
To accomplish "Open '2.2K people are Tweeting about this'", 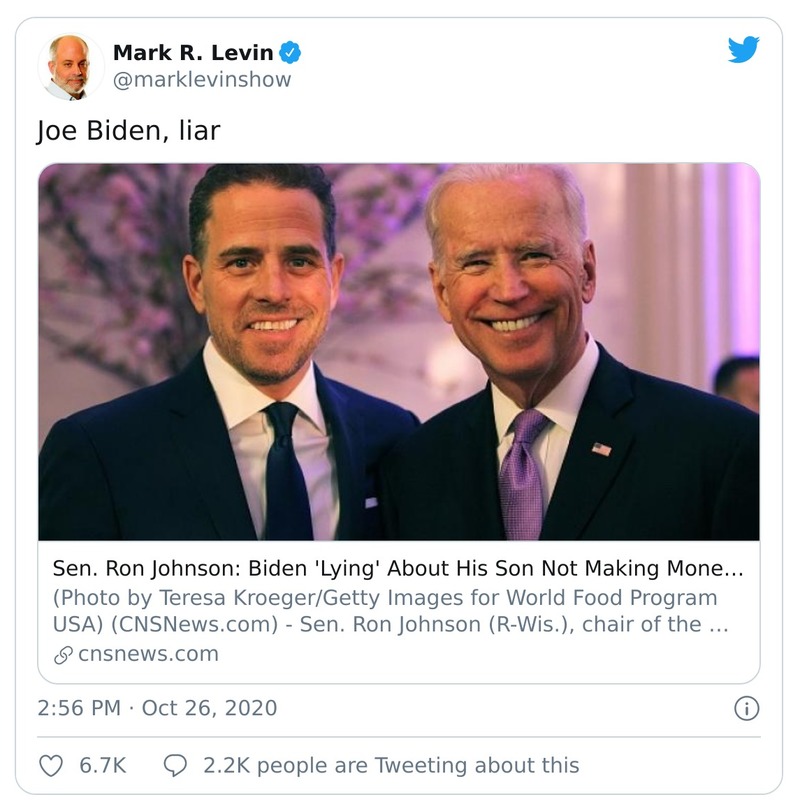I will coord(391,765).
